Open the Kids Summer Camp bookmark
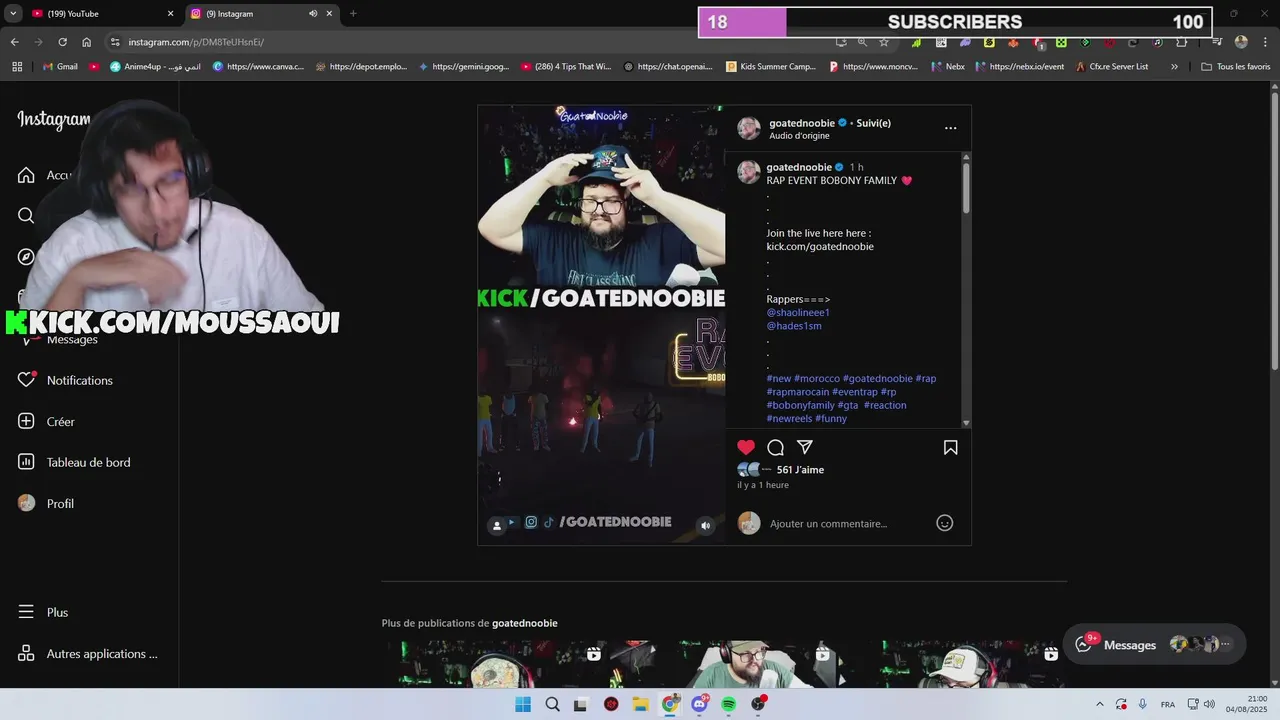The image size is (1280, 720). point(771,66)
